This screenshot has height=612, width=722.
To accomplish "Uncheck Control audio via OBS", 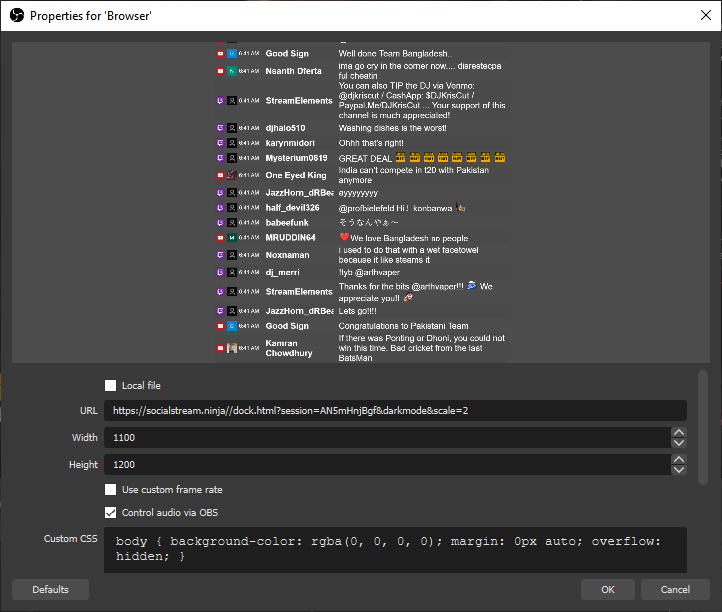I will [111, 513].
